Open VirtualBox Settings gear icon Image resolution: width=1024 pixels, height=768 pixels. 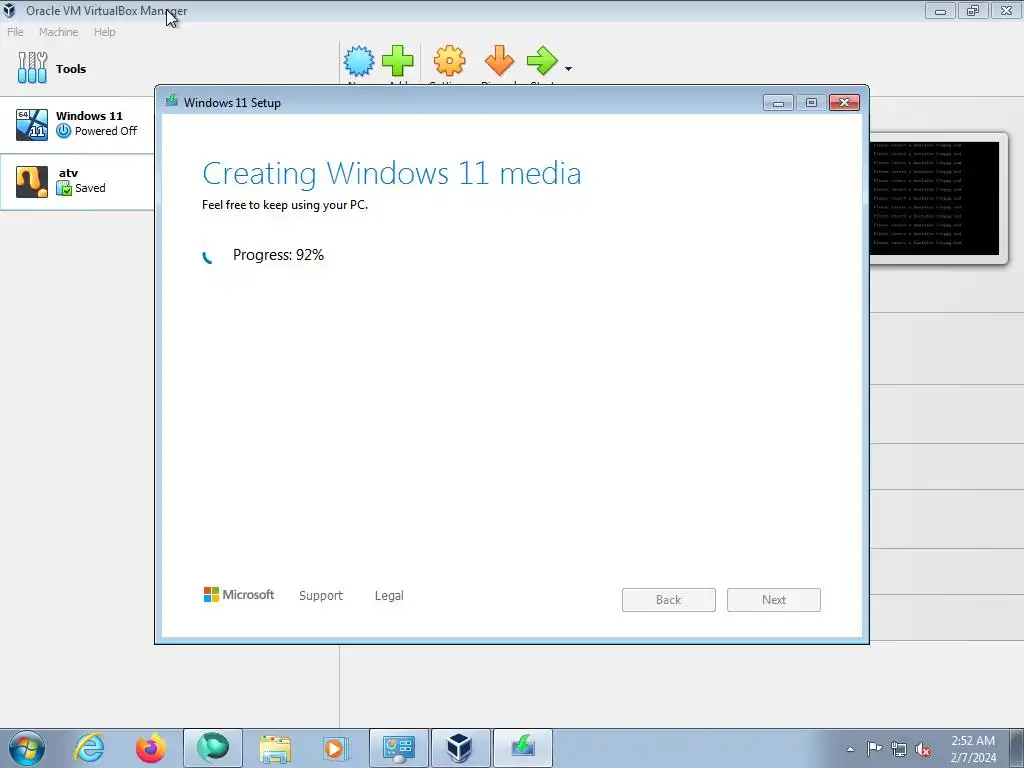[x=449, y=61]
